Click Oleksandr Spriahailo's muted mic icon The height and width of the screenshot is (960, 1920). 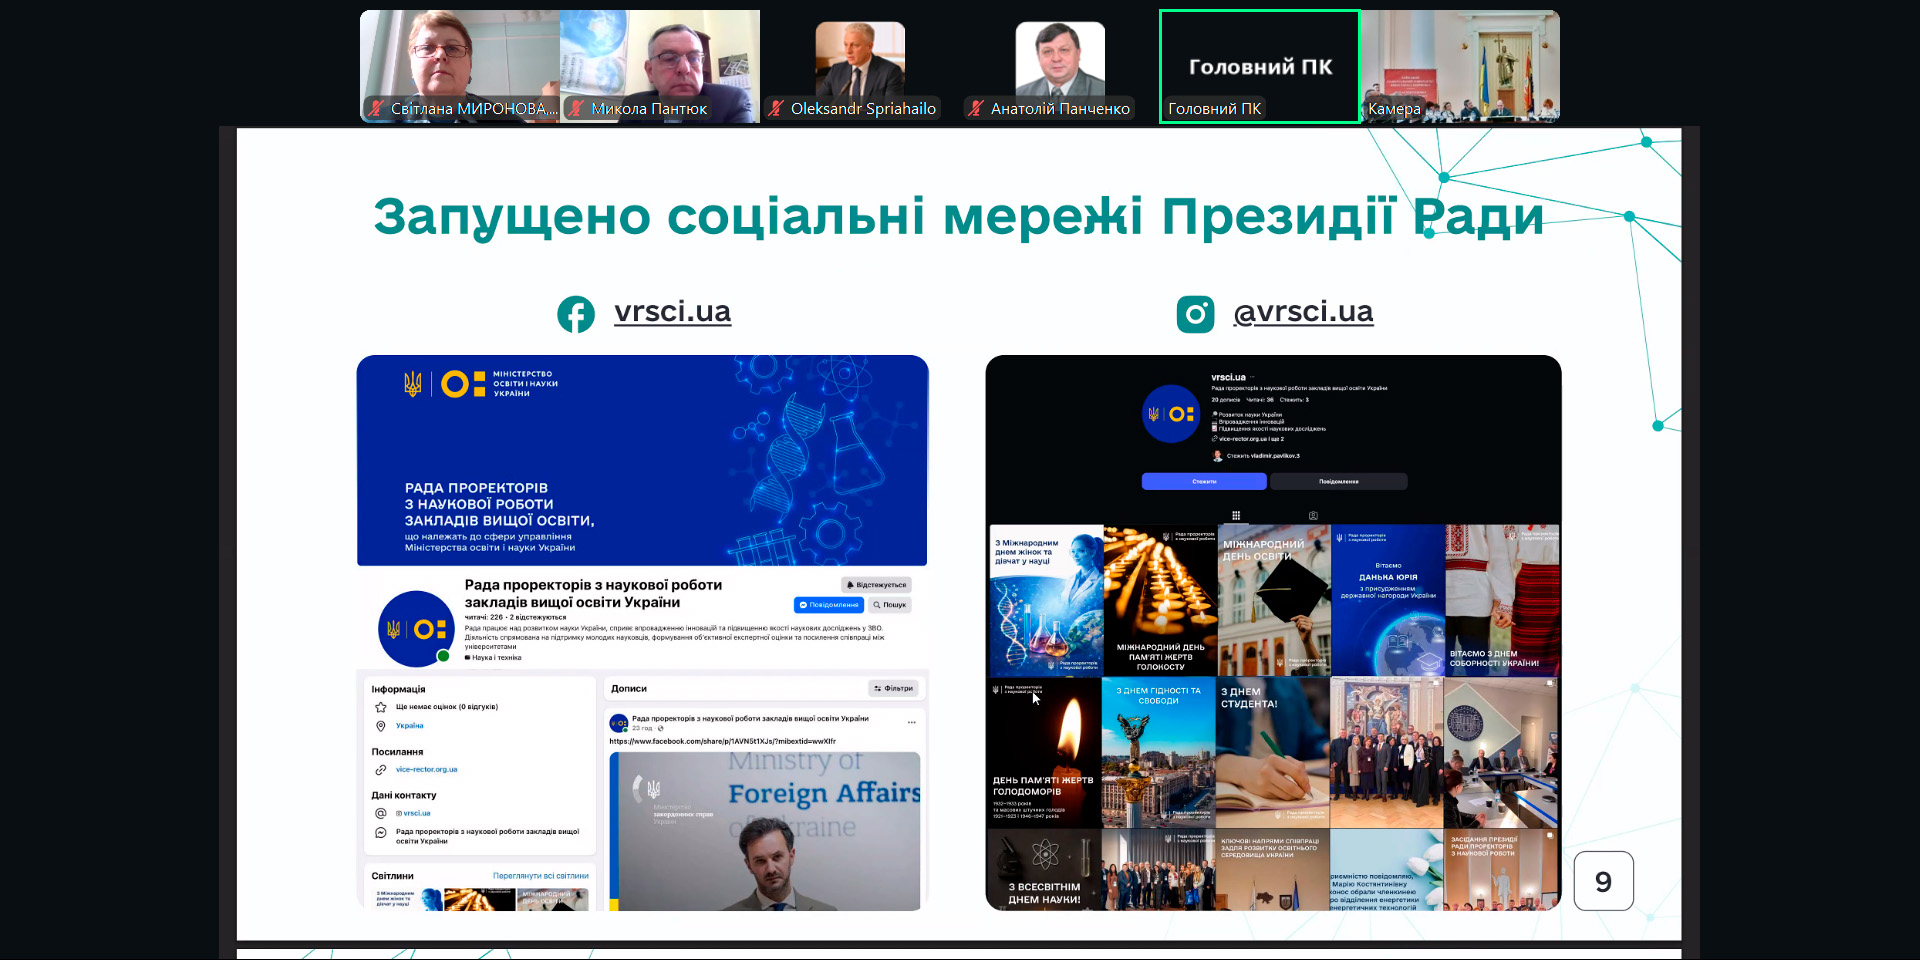click(776, 109)
